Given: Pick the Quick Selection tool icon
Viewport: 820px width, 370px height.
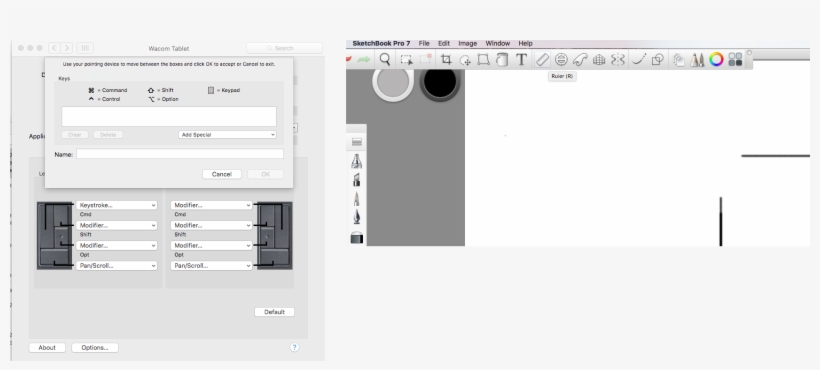Looking at the screenshot, I should click(x=426, y=60).
